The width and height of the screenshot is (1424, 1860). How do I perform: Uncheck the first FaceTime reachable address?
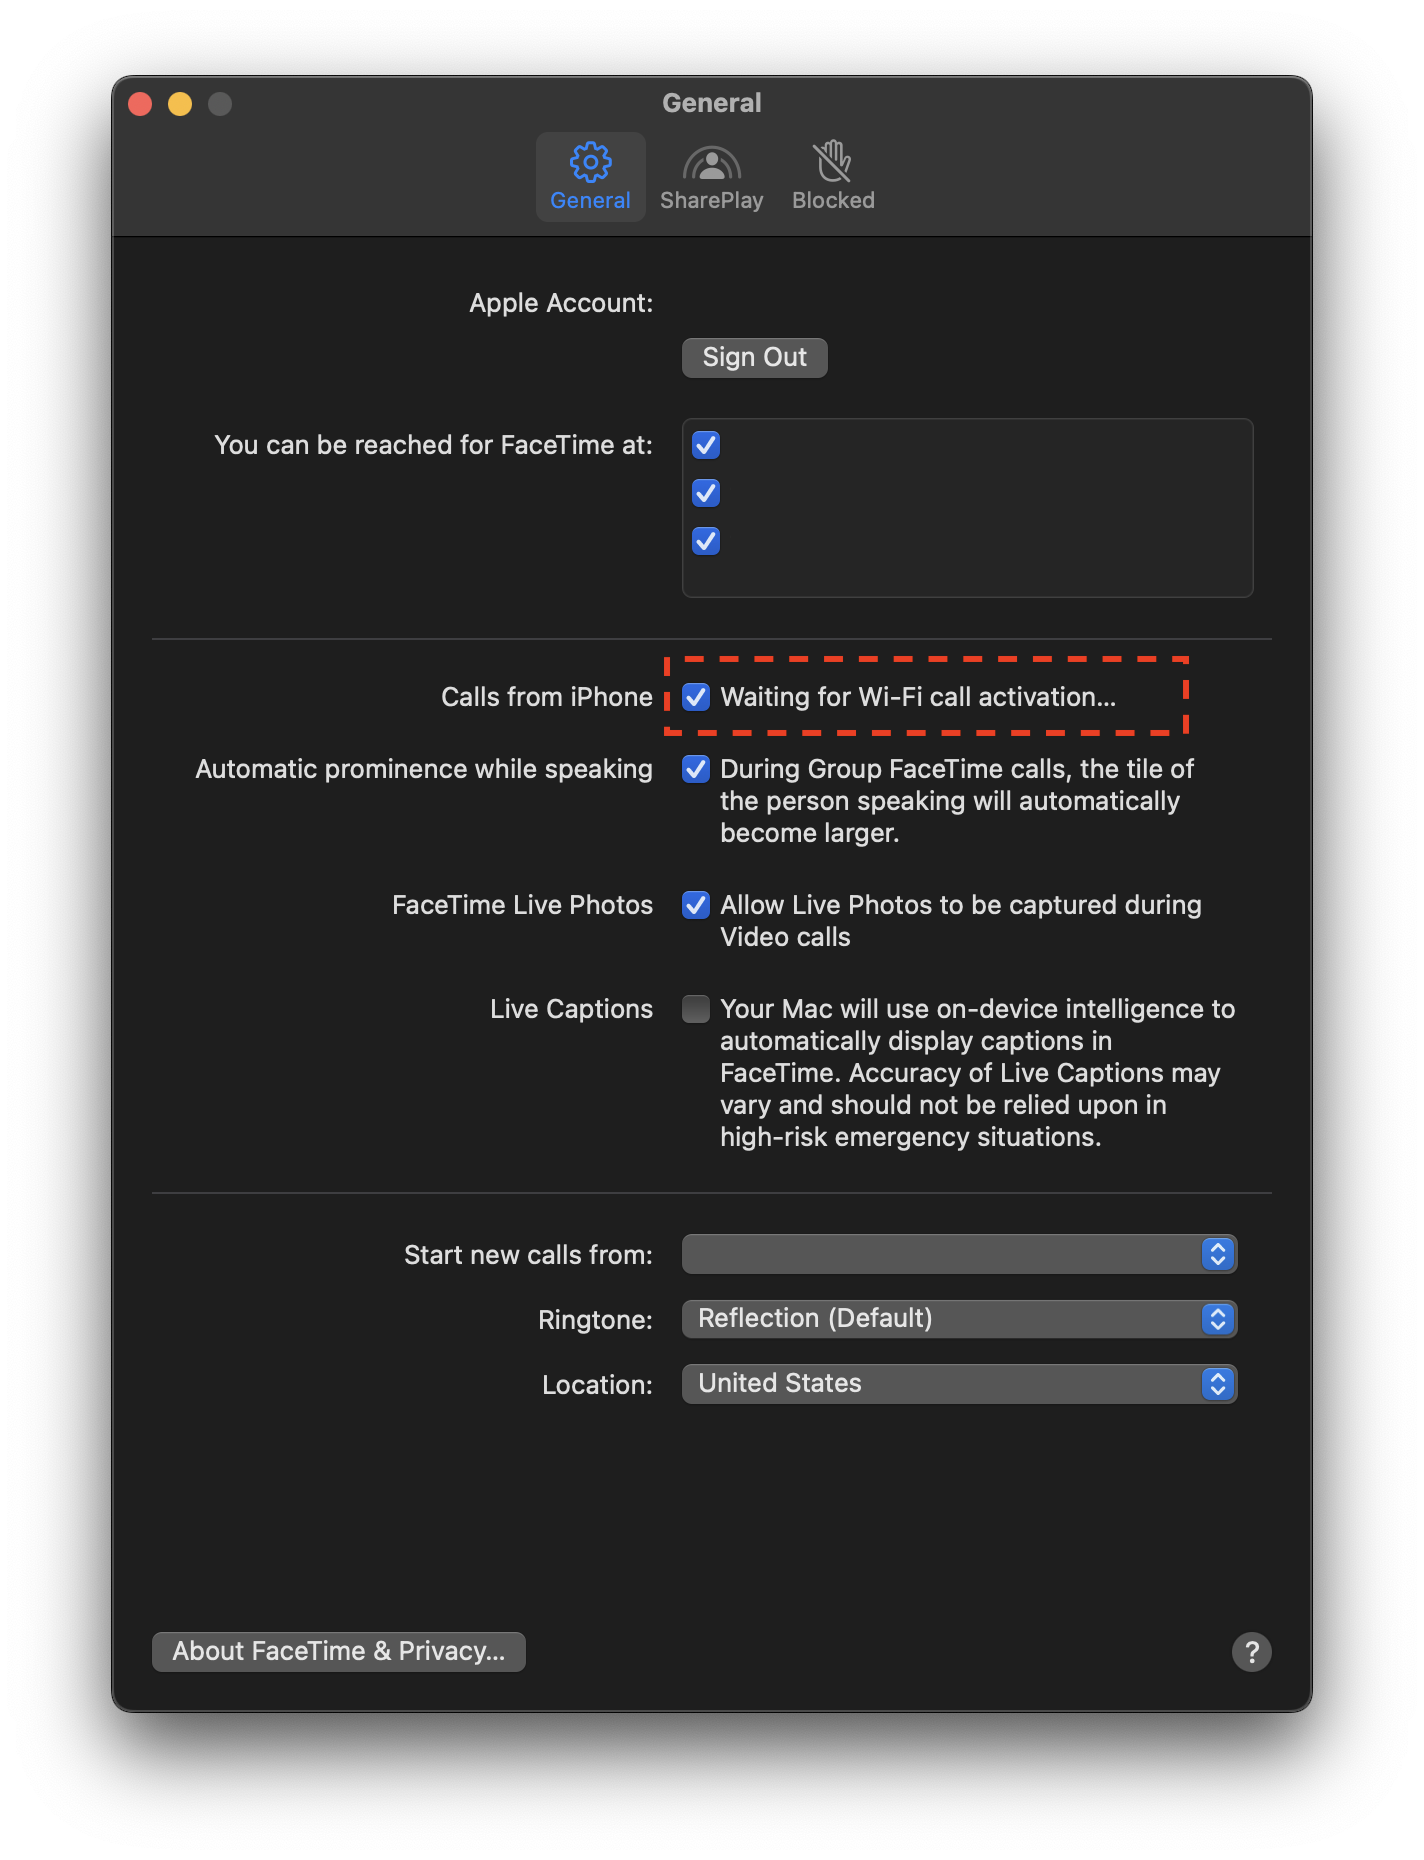[x=706, y=445]
